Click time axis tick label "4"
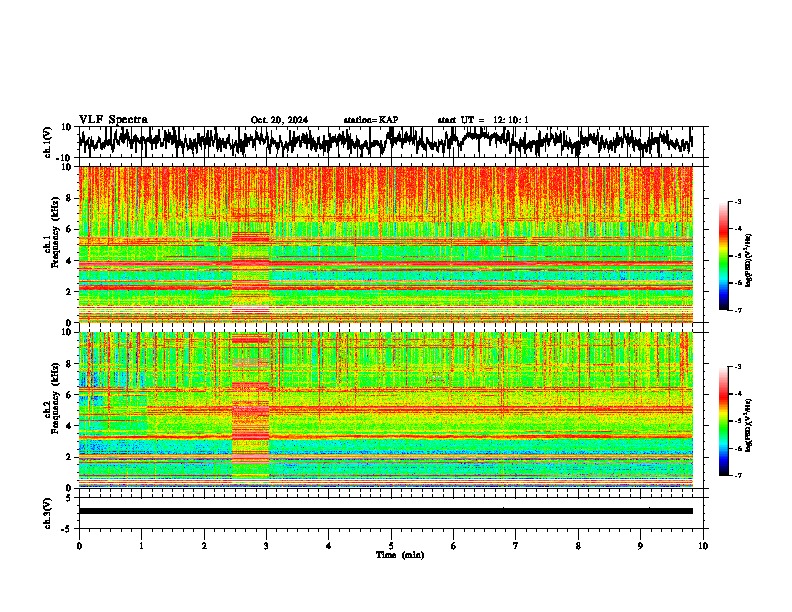 pos(329,546)
